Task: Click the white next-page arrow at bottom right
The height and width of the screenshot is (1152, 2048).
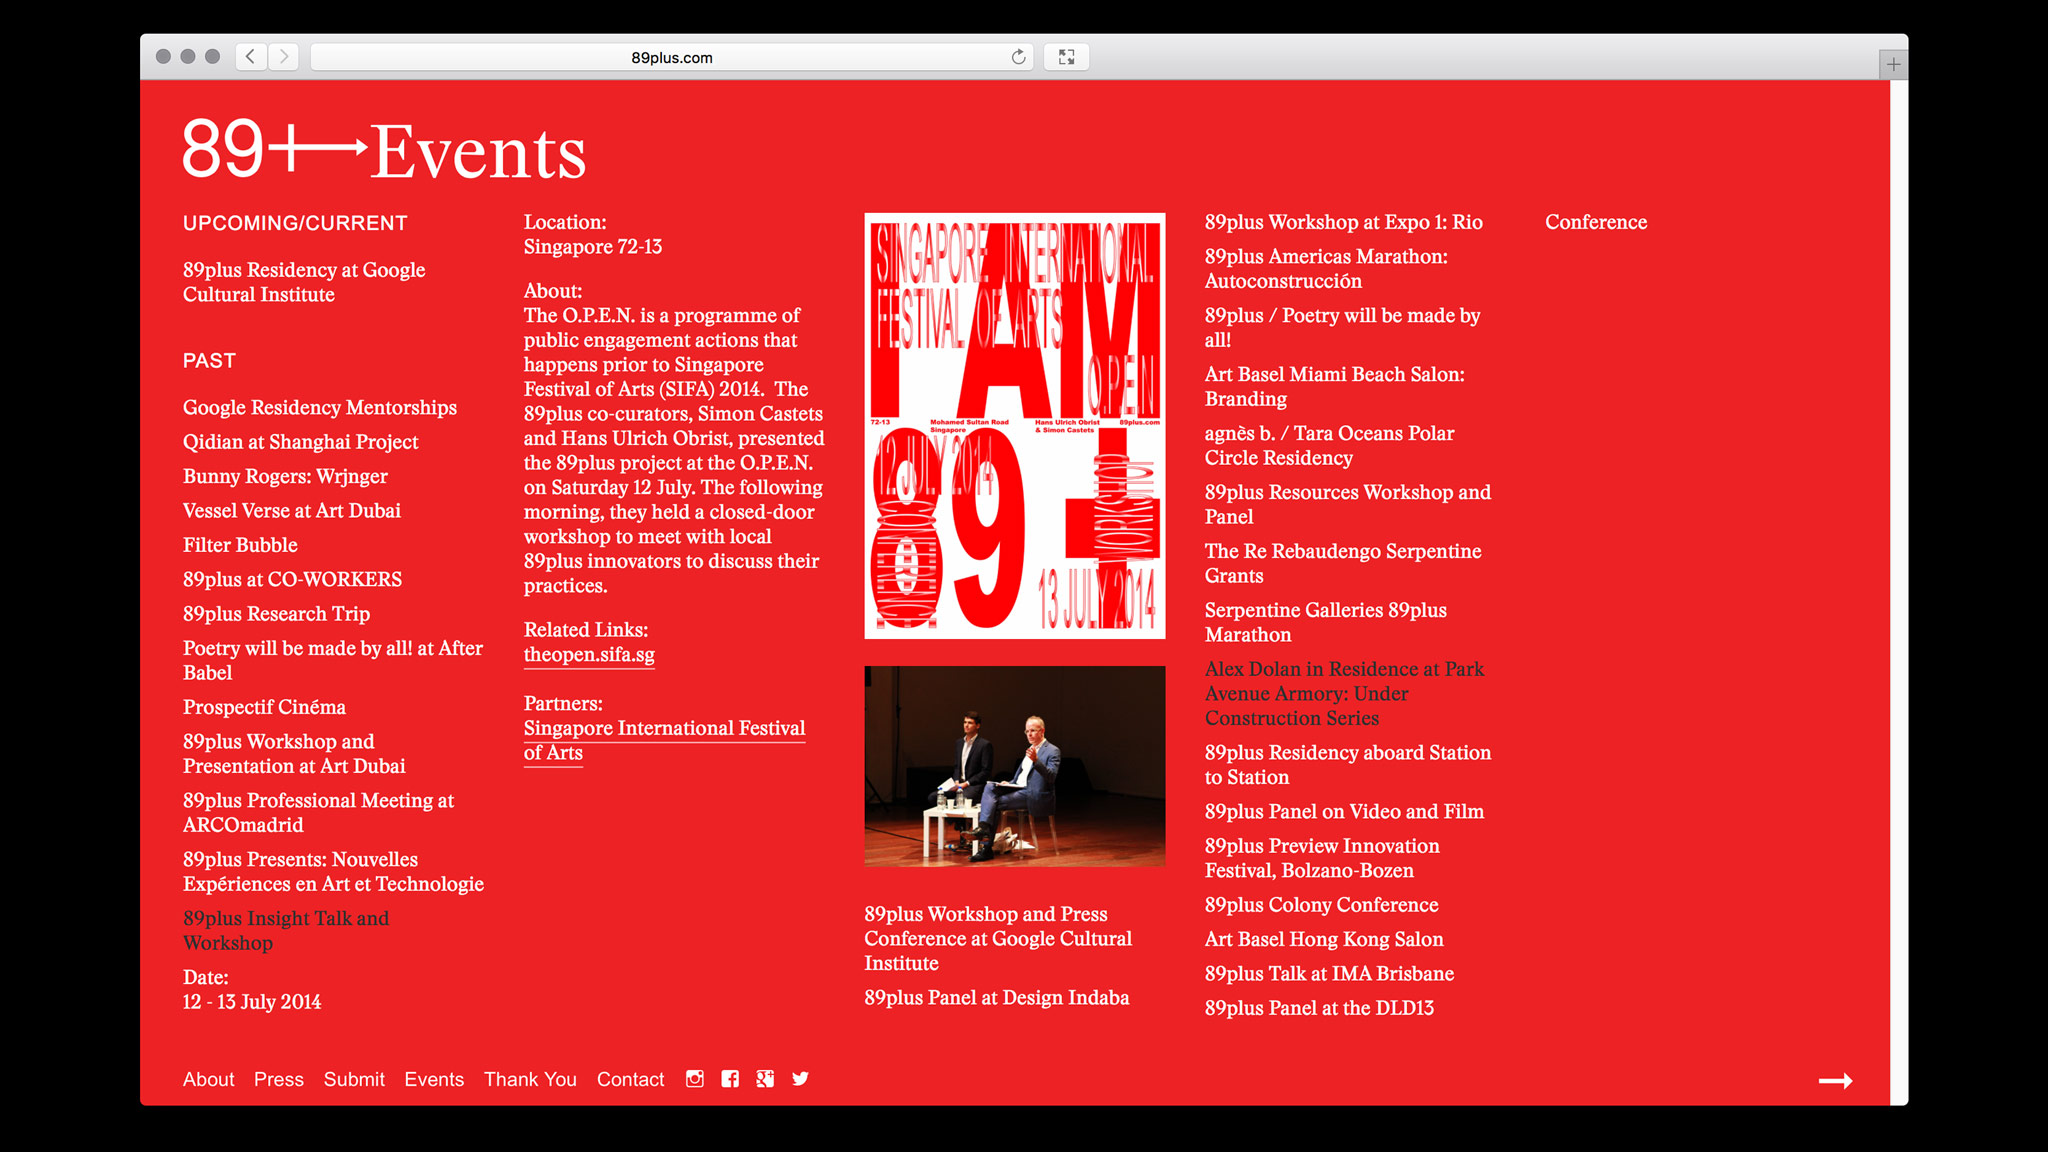Action: (1835, 1081)
